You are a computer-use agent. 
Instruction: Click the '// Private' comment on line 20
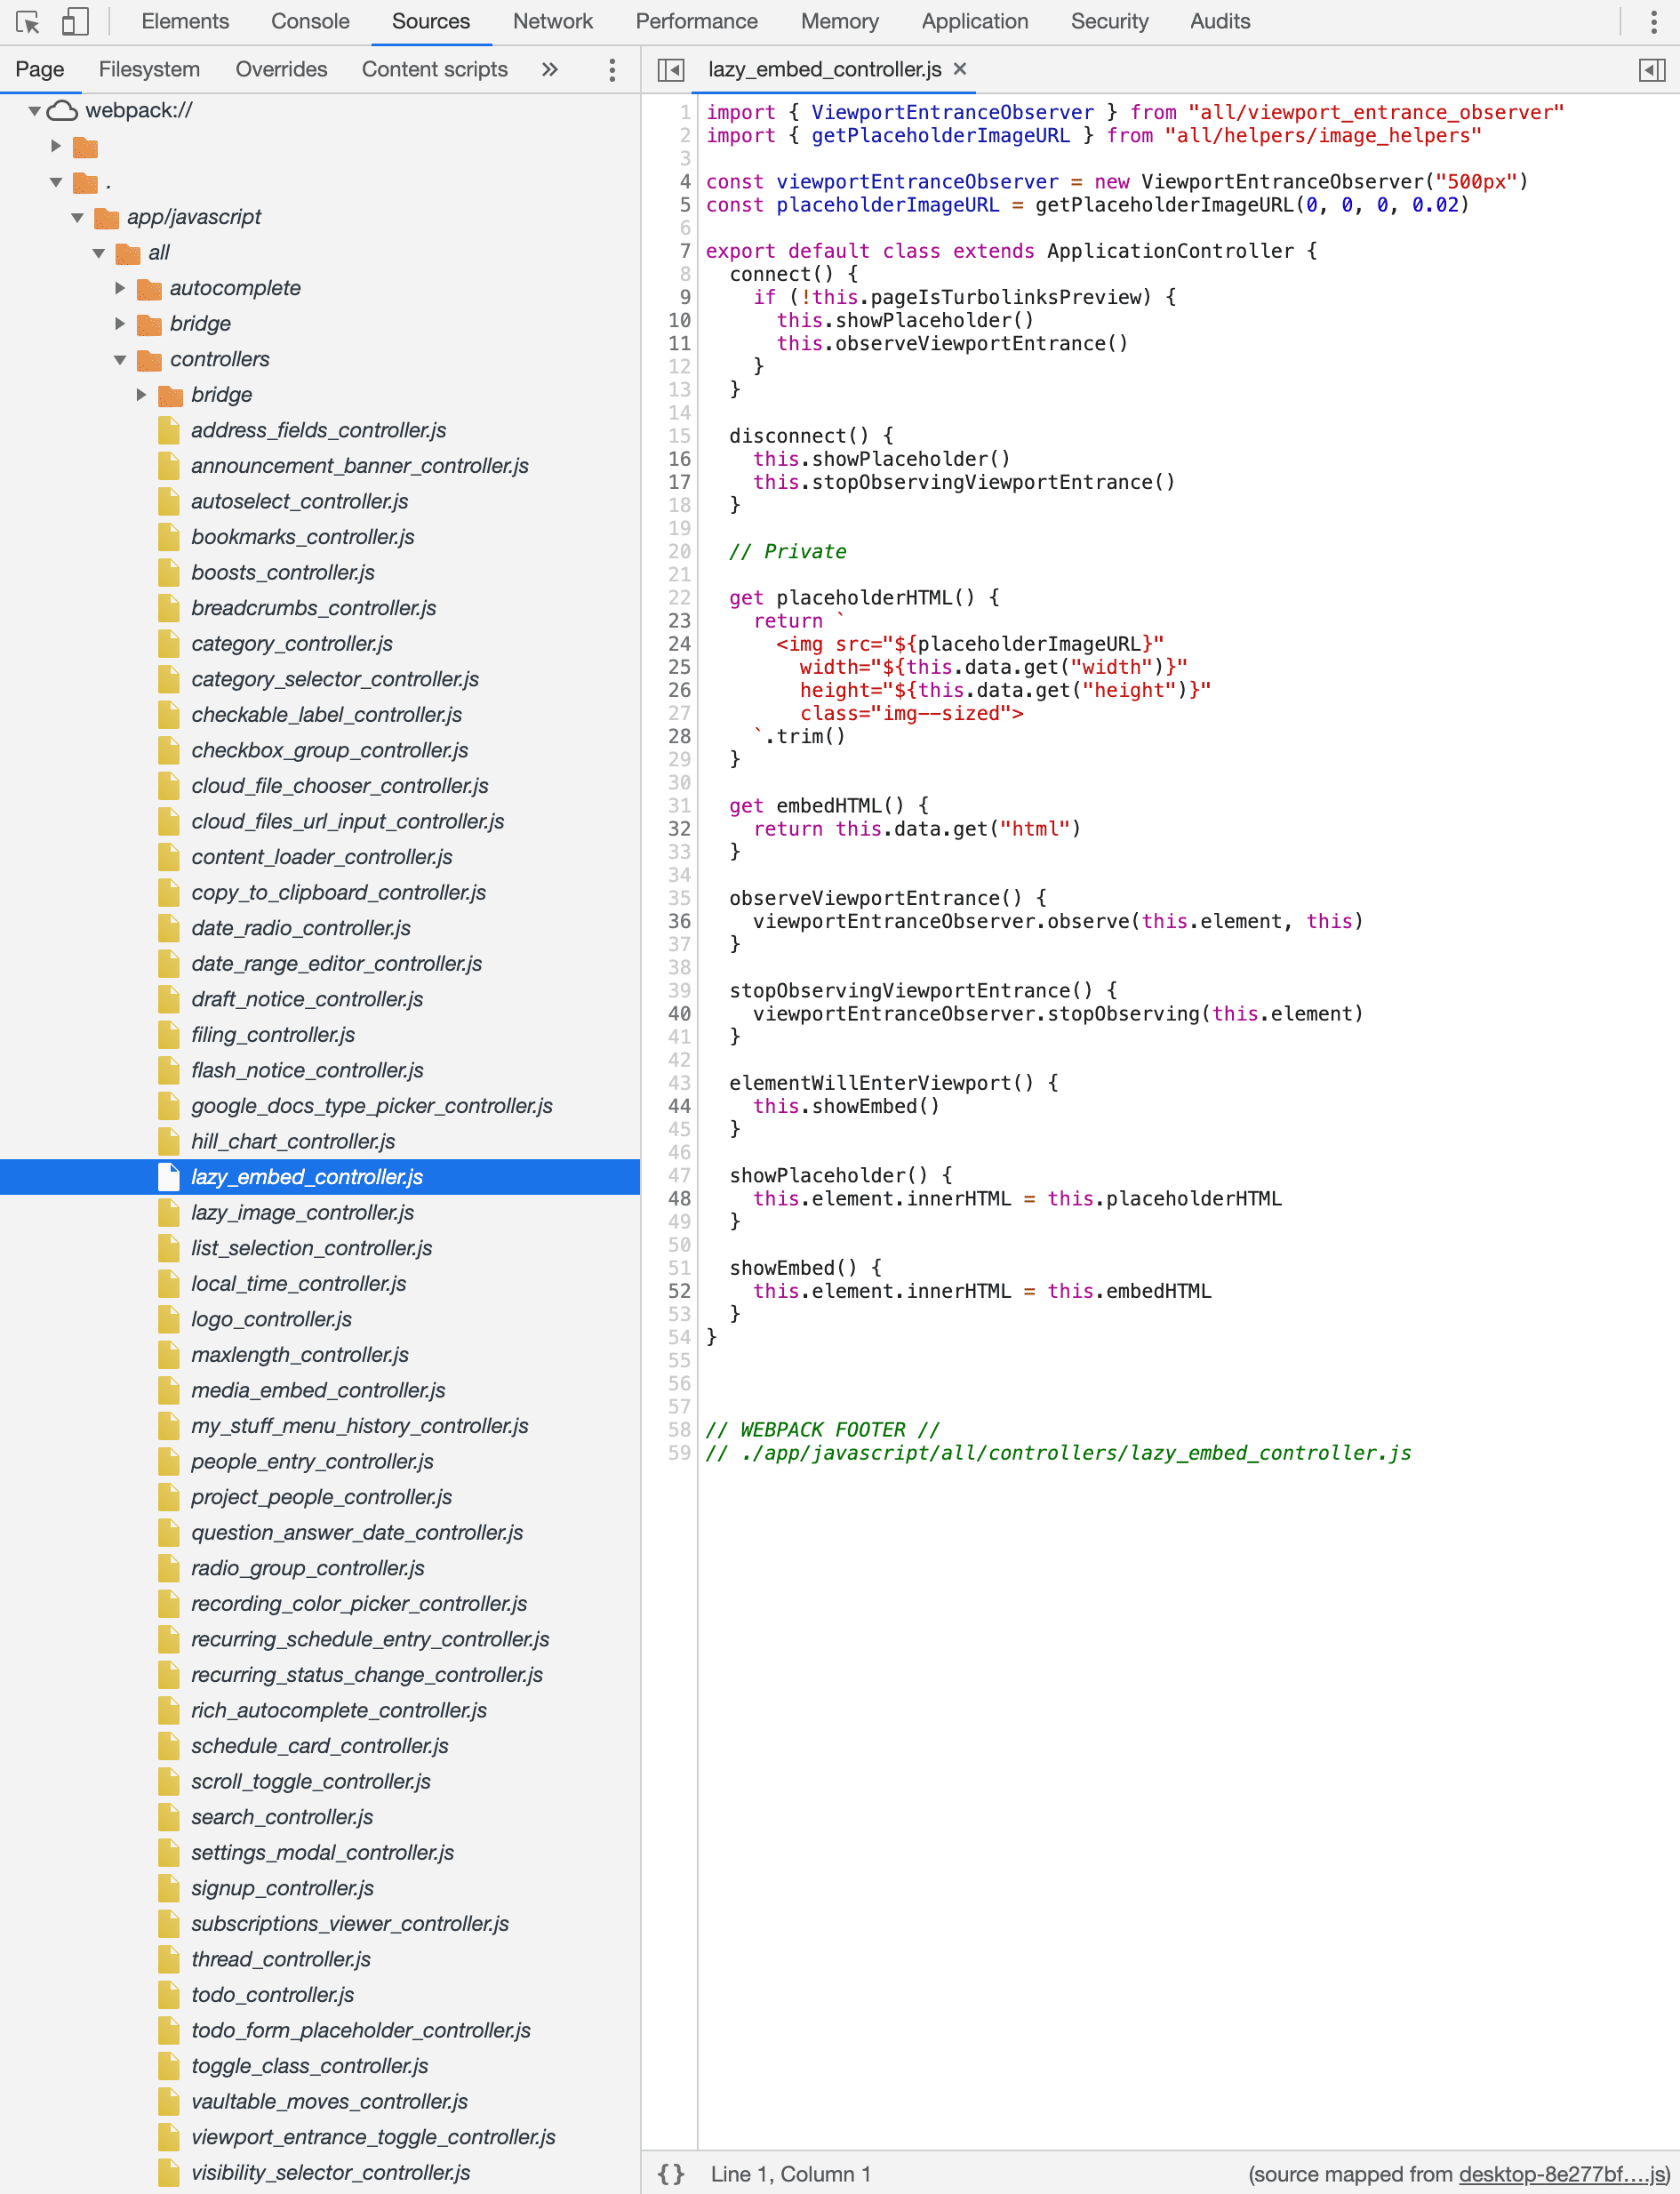pyautogui.click(x=787, y=551)
